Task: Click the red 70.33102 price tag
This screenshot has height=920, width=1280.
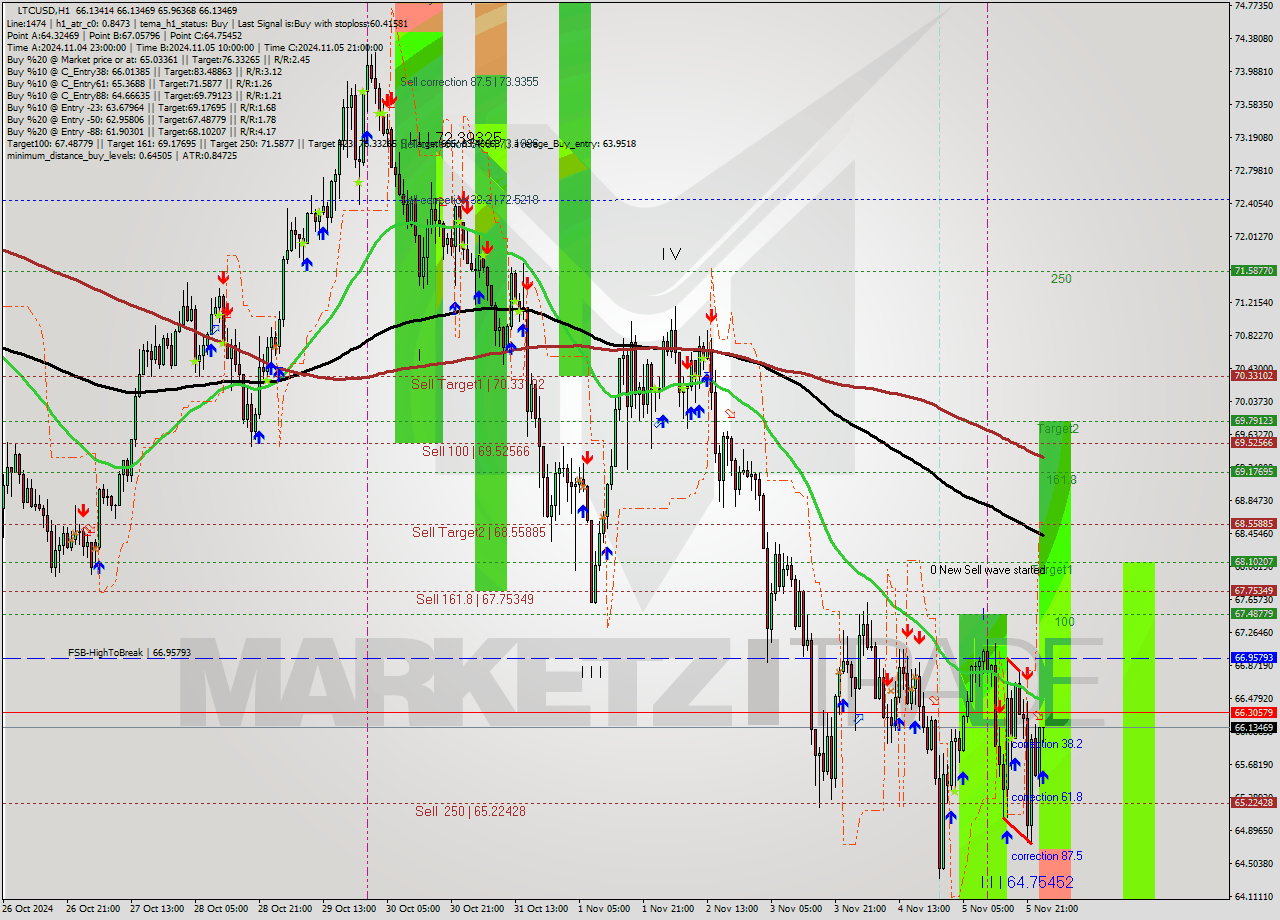Action: (1253, 376)
